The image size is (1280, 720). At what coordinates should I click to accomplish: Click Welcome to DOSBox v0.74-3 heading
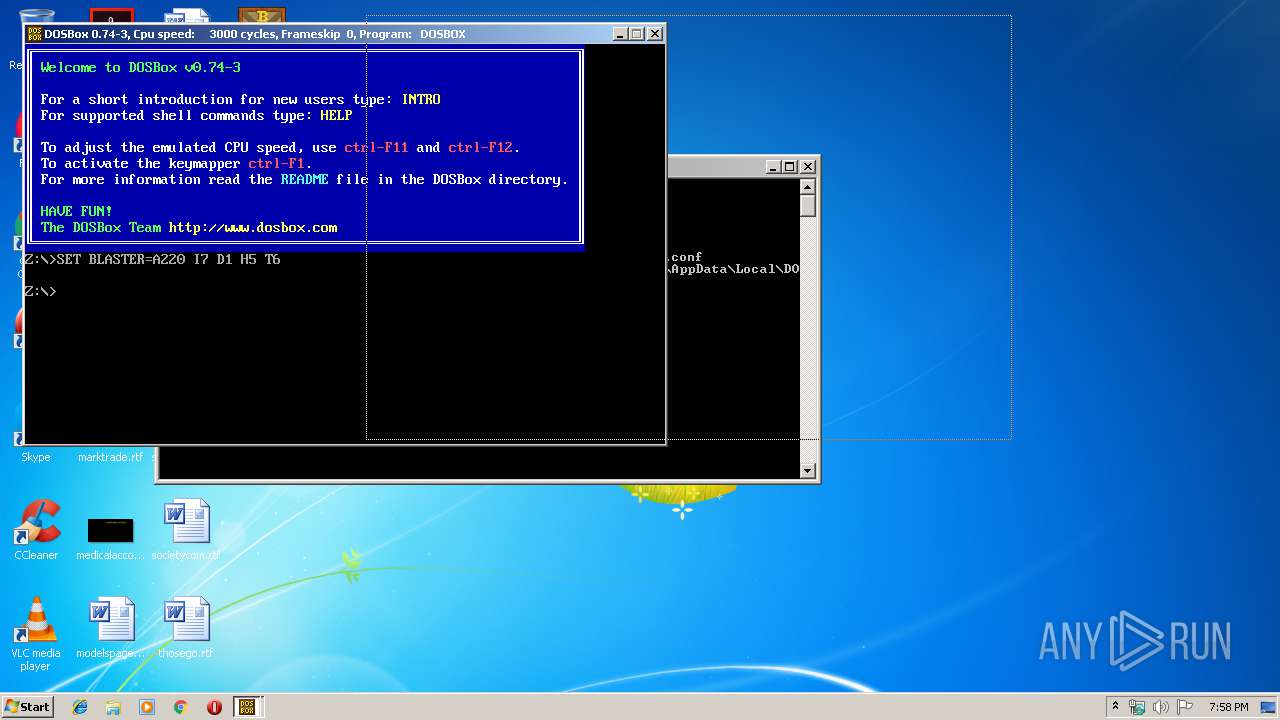(x=140, y=67)
